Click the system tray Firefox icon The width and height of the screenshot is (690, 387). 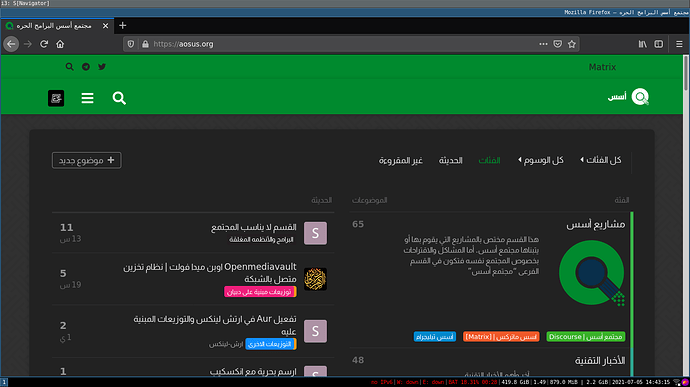pos(685,382)
